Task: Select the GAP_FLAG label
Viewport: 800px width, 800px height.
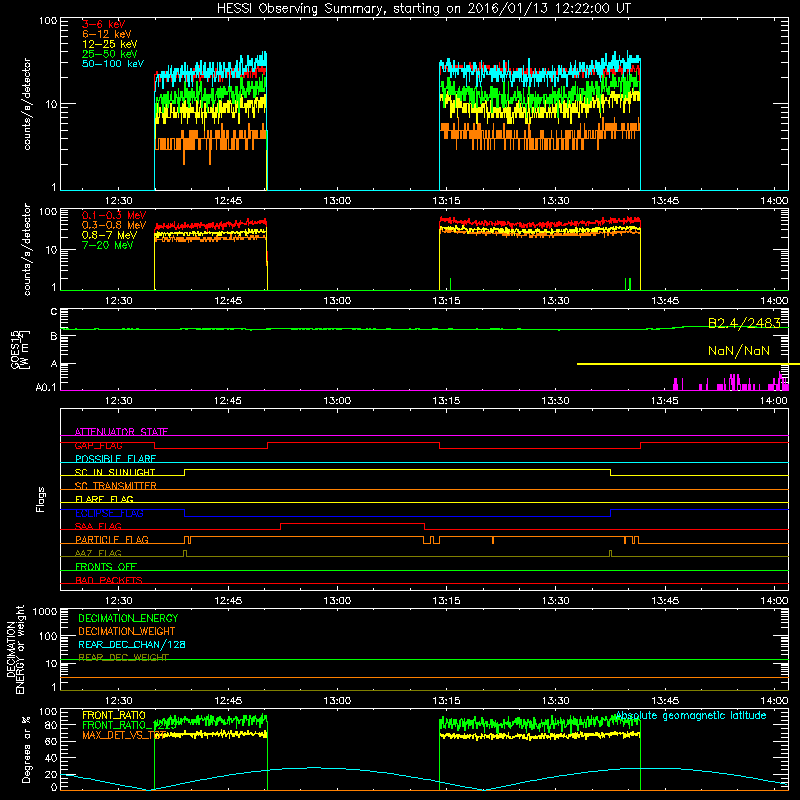Action: pyautogui.click(x=98, y=445)
